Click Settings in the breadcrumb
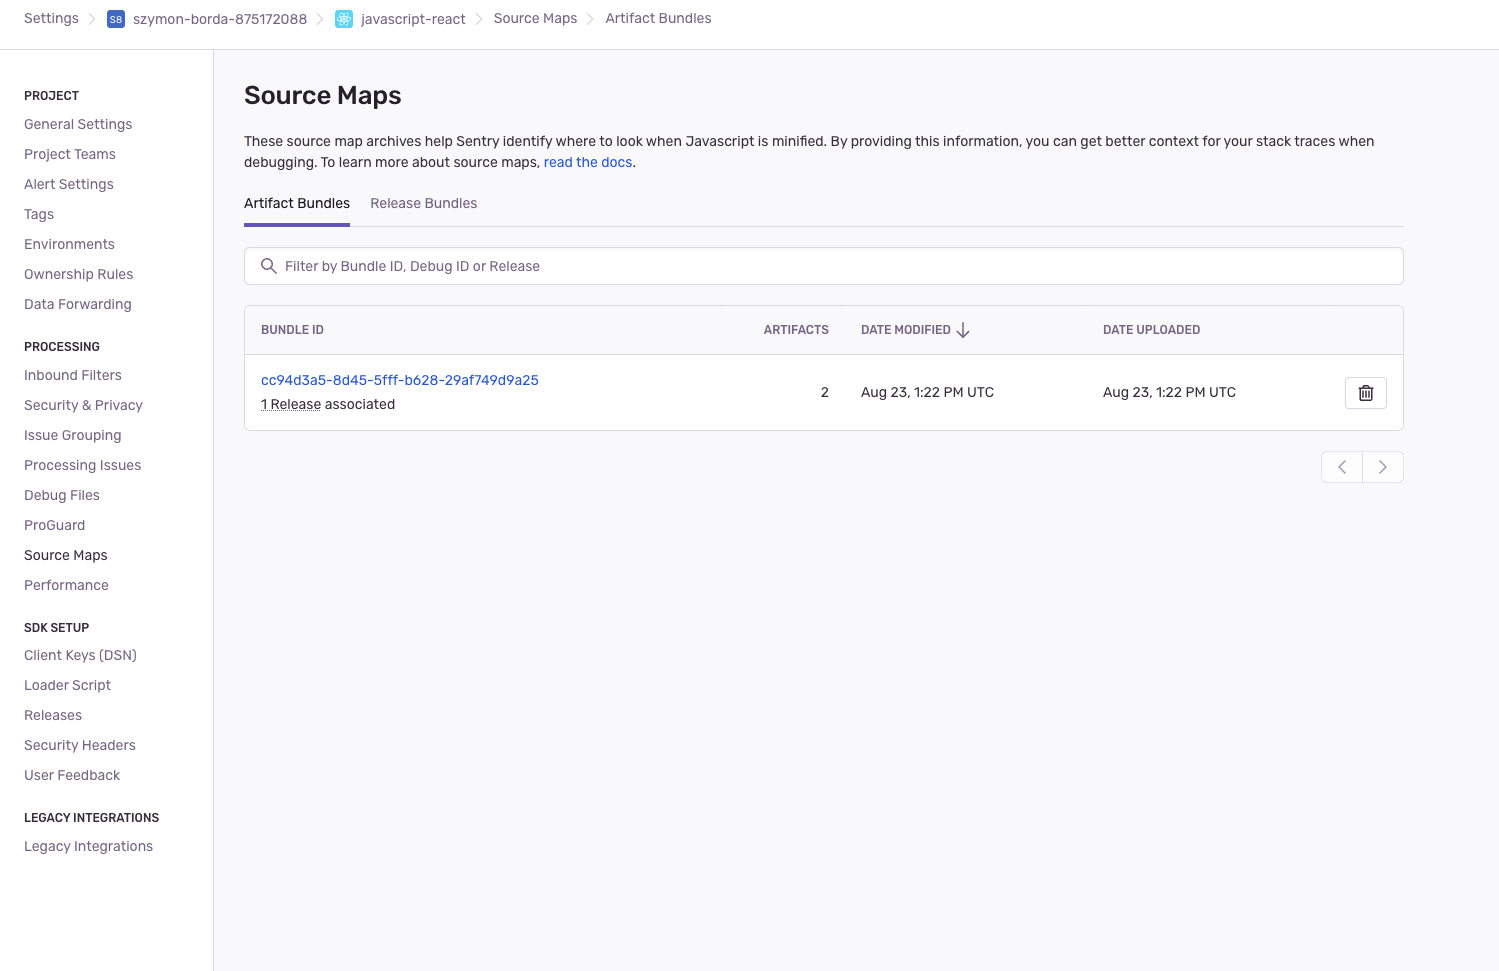Viewport: 1499px width, 971px height. 51,18
